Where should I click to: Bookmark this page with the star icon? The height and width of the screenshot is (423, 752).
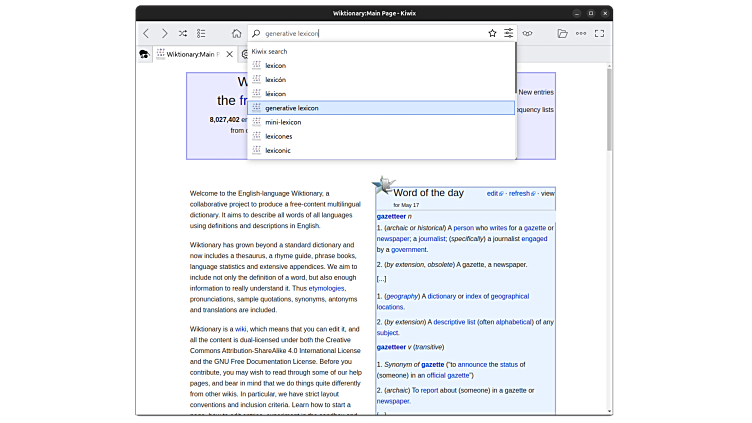pyautogui.click(x=492, y=33)
